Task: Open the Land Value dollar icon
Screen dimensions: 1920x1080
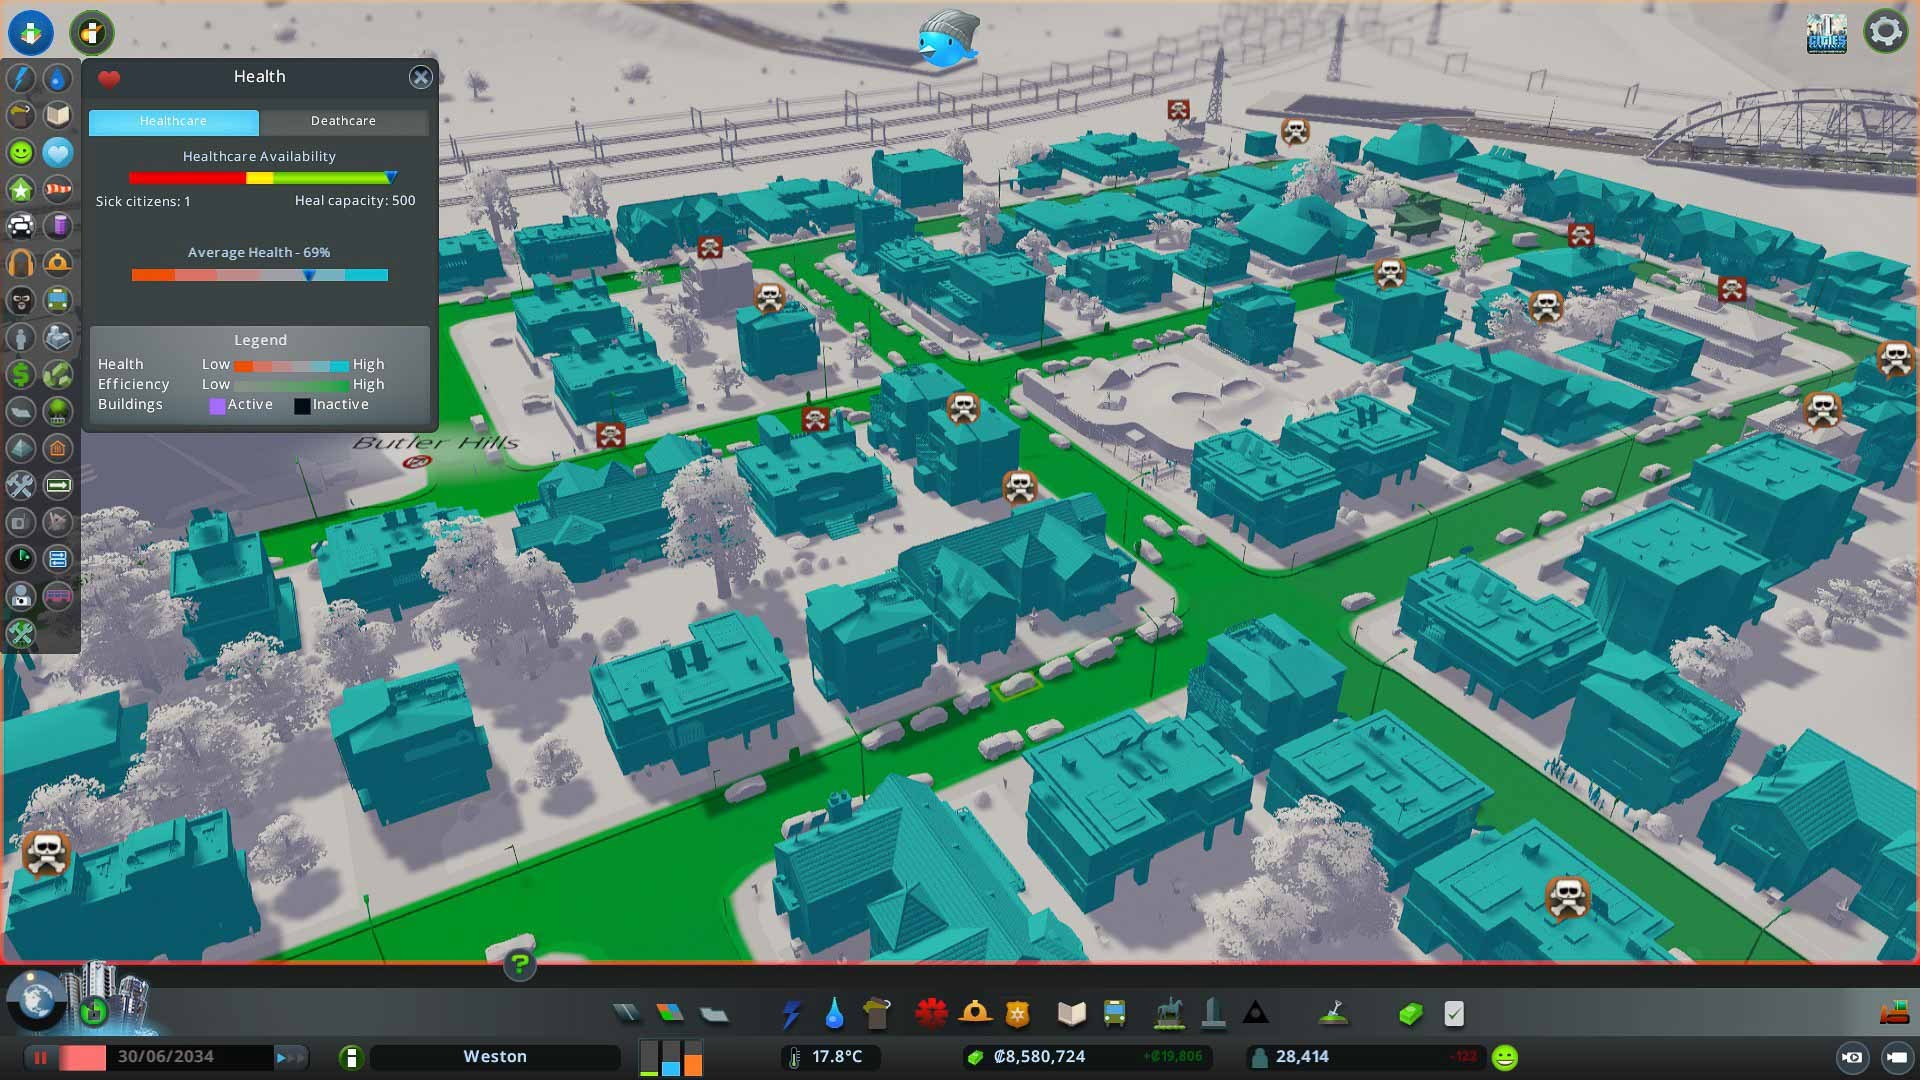Action: click(21, 374)
